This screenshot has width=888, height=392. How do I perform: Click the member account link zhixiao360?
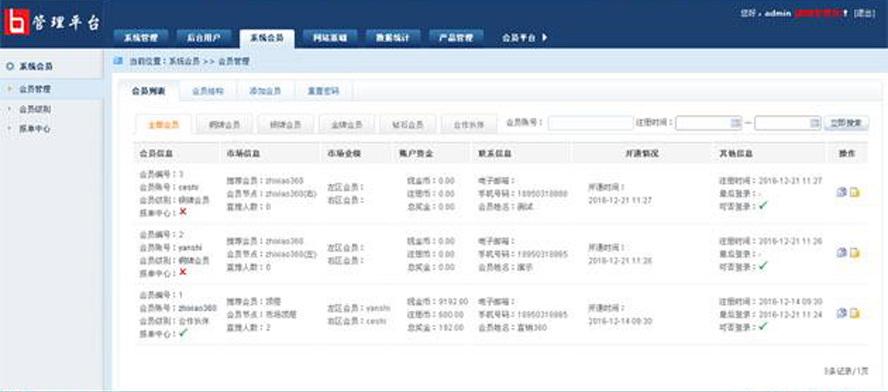(197, 308)
